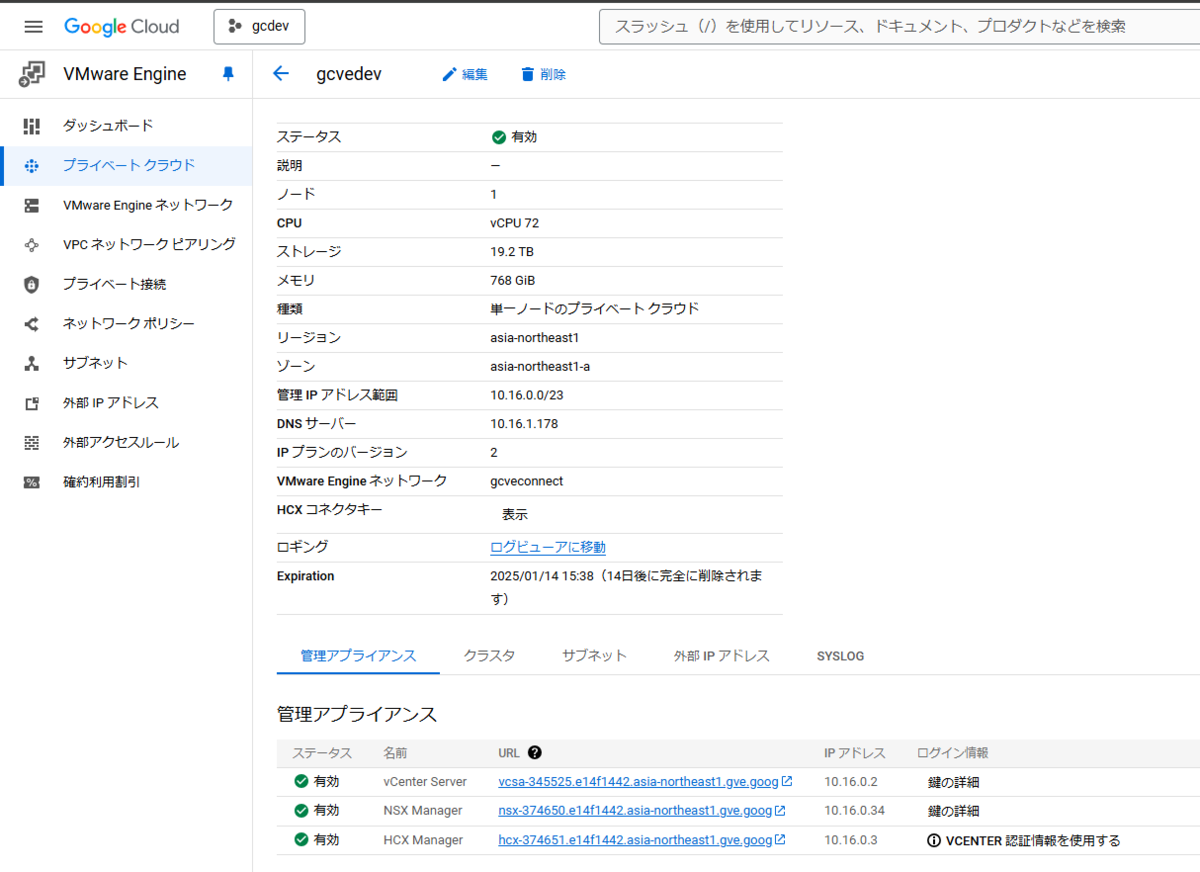Switch to the SYSLOG tab

840,656
